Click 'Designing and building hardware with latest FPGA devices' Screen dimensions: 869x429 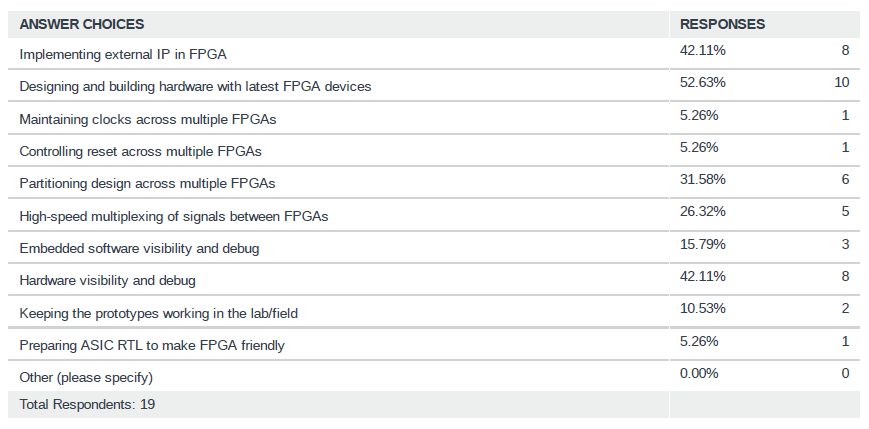click(x=195, y=86)
